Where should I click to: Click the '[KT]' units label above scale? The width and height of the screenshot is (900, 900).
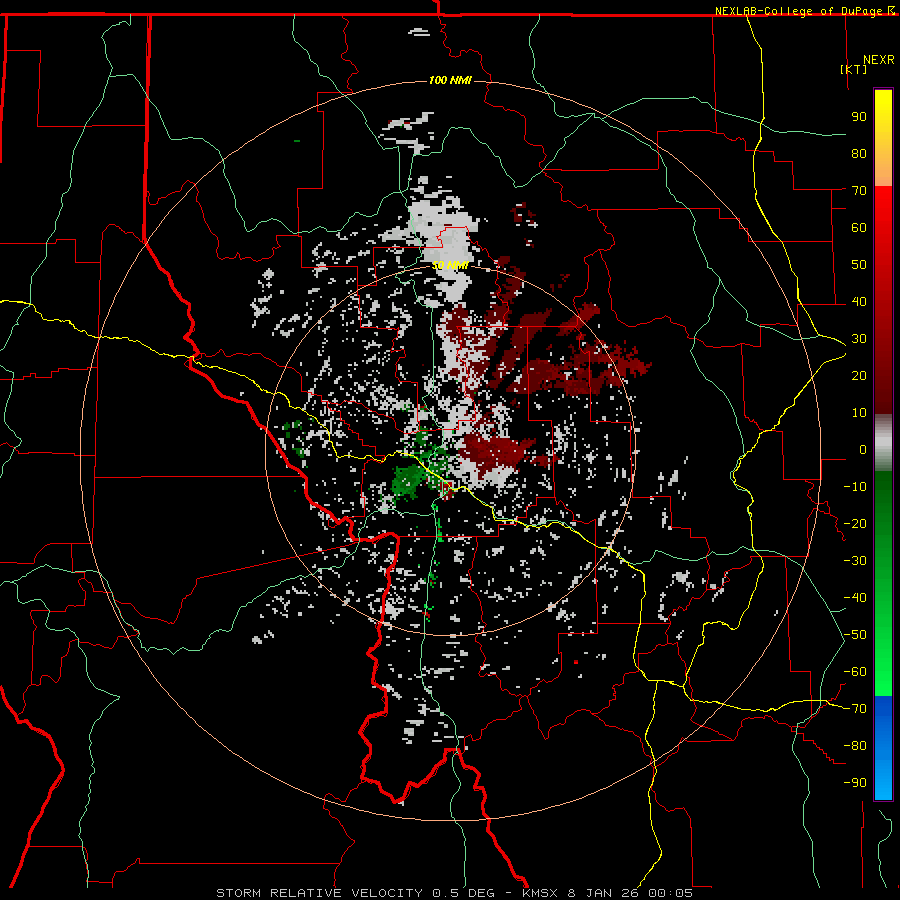853,69
